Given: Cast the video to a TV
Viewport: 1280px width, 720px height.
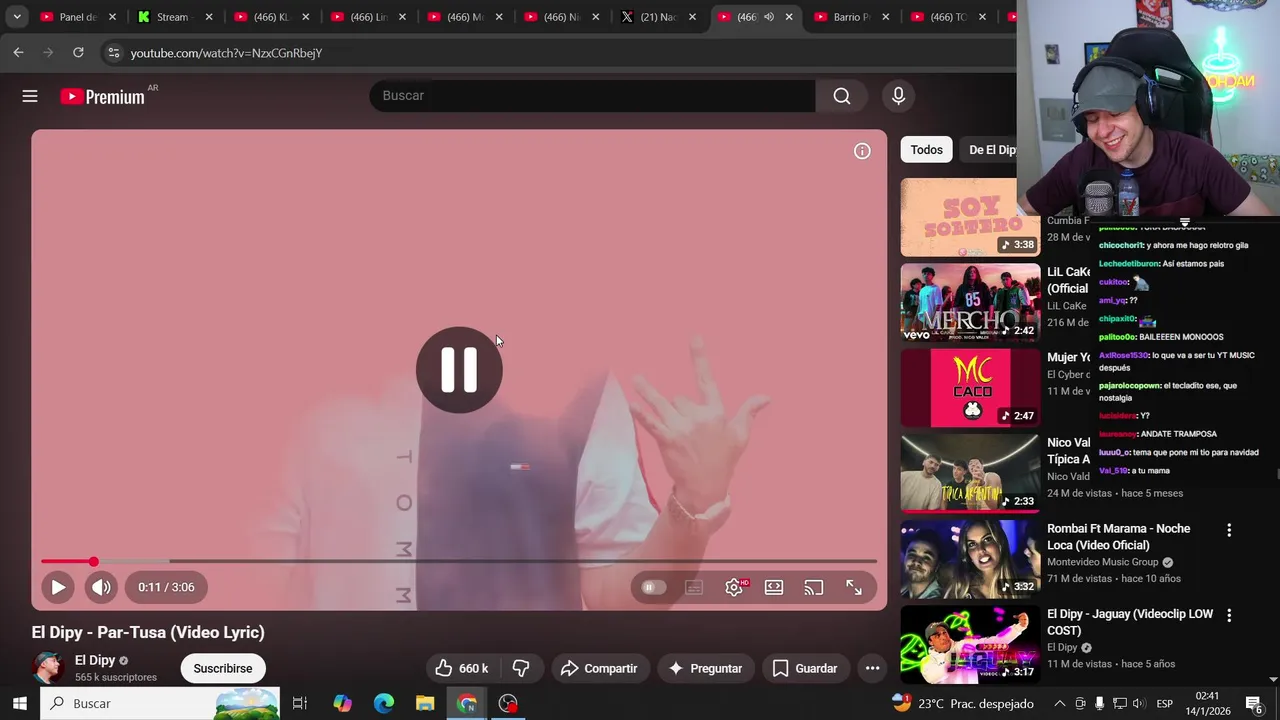Looking at the screenshot, I should (814, 587).
